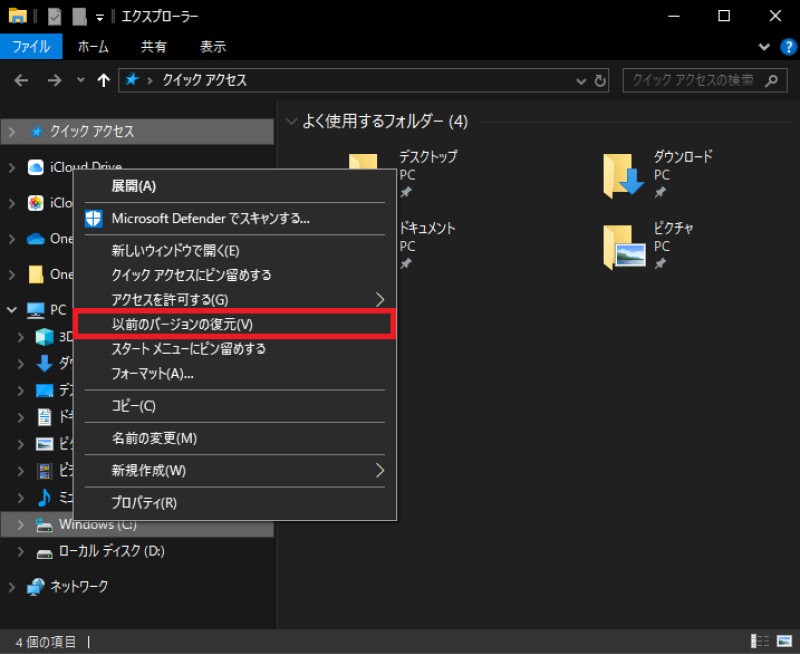This screenshot has width=800, height=654.
Task: Open the 新規作成(W) submenu
Action: coord(235,470)
